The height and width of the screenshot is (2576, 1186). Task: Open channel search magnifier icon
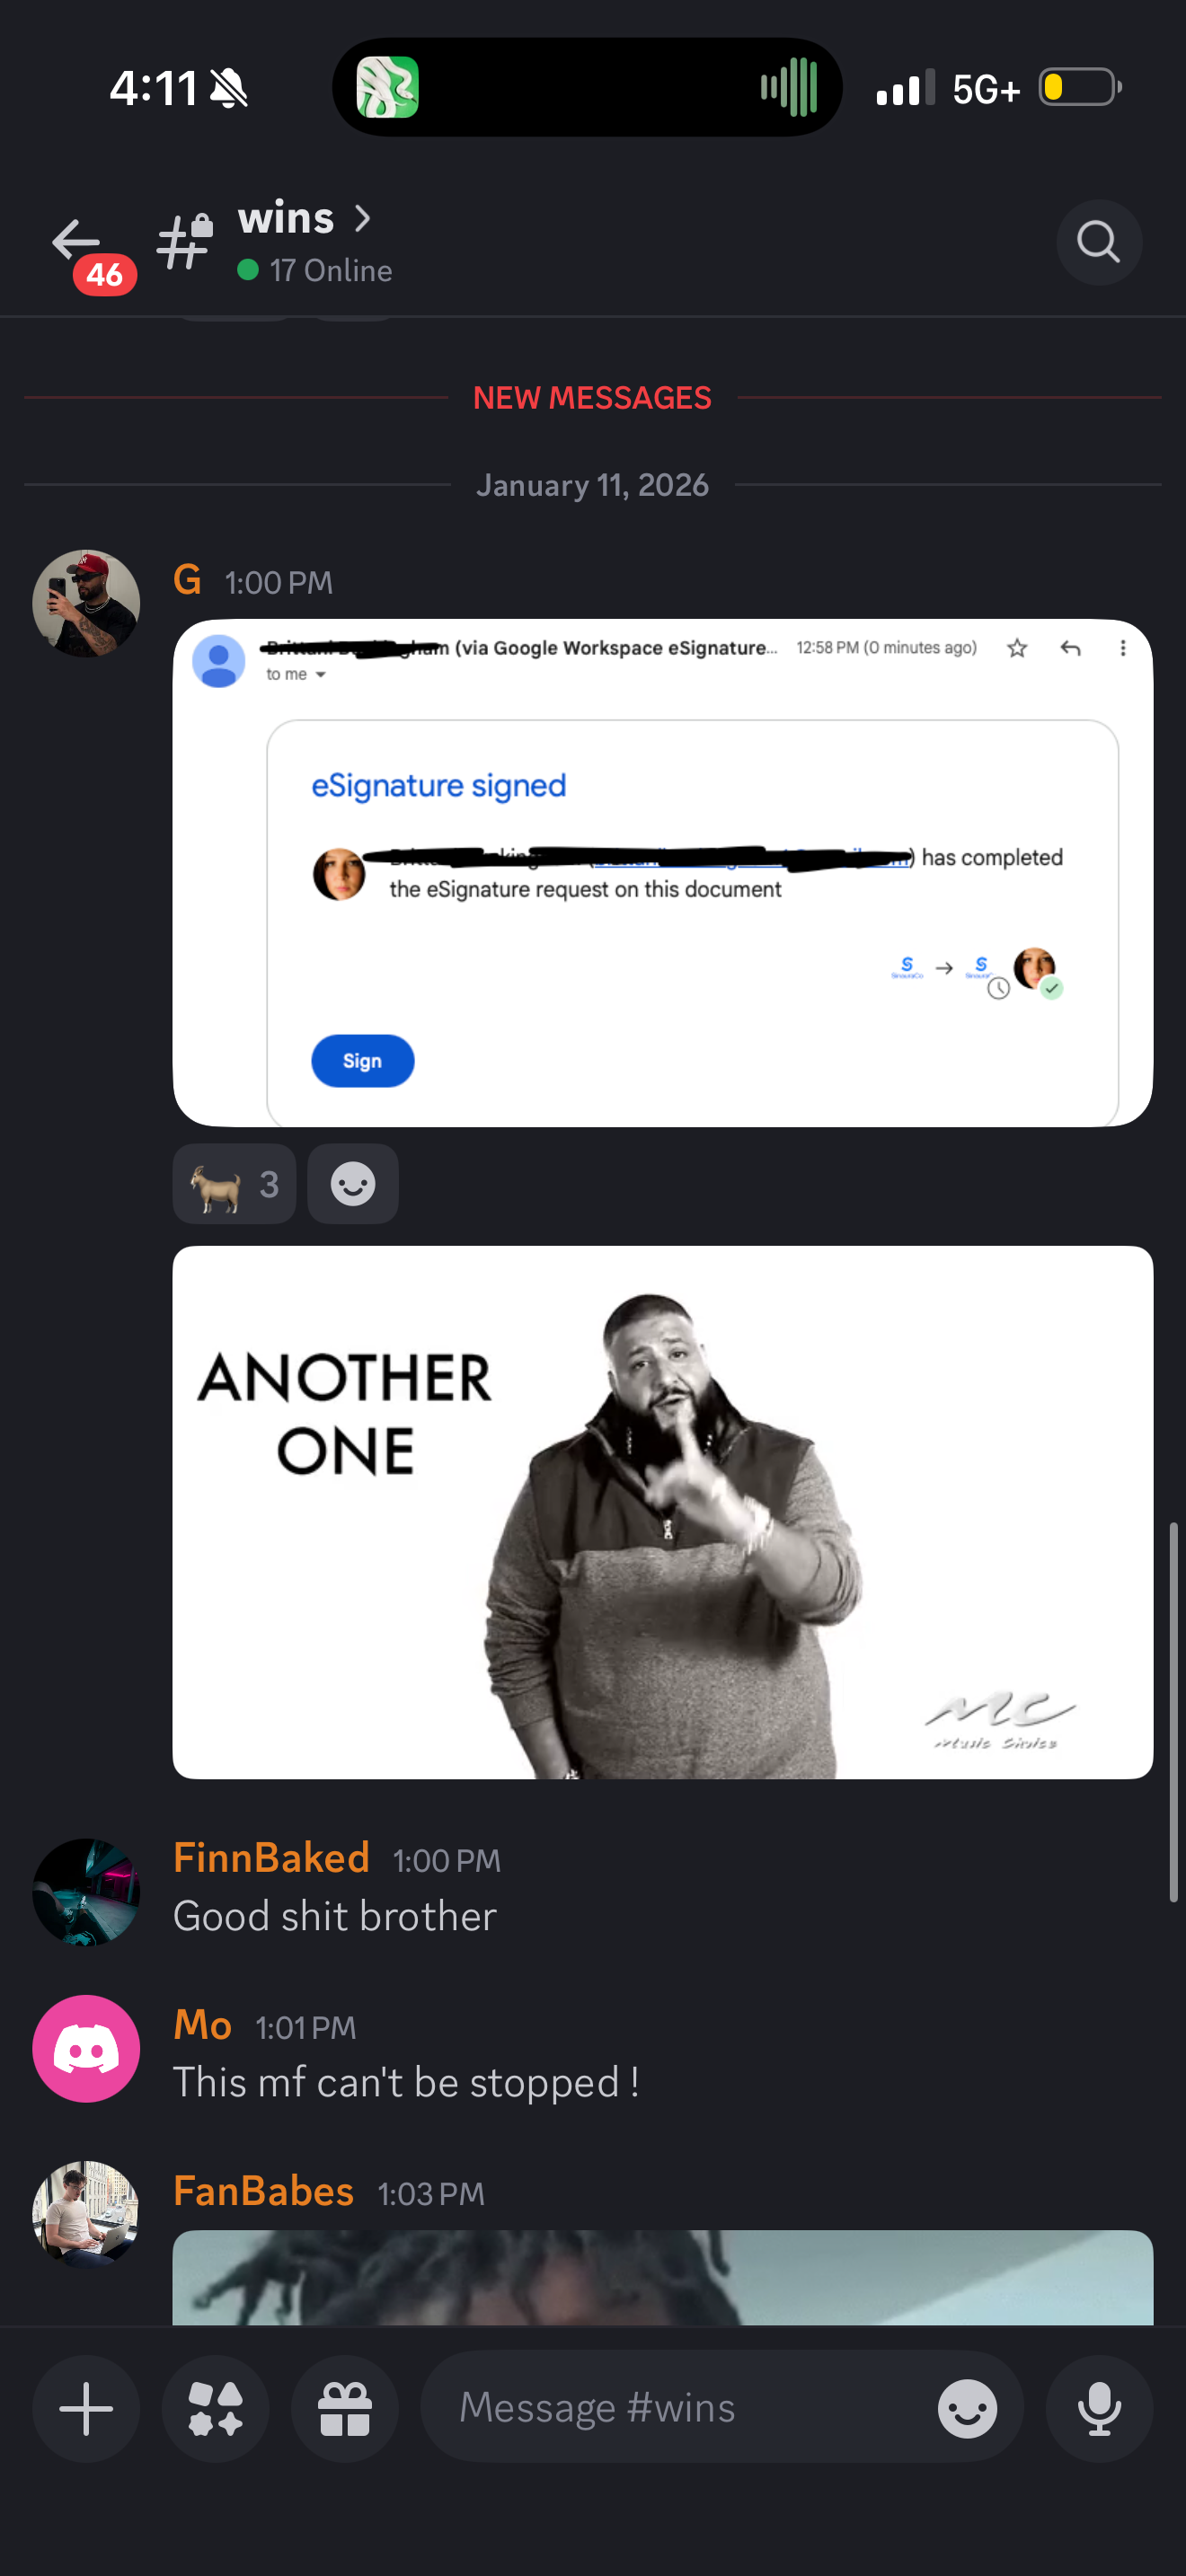pyautogui.click(x=1099, y=242)
